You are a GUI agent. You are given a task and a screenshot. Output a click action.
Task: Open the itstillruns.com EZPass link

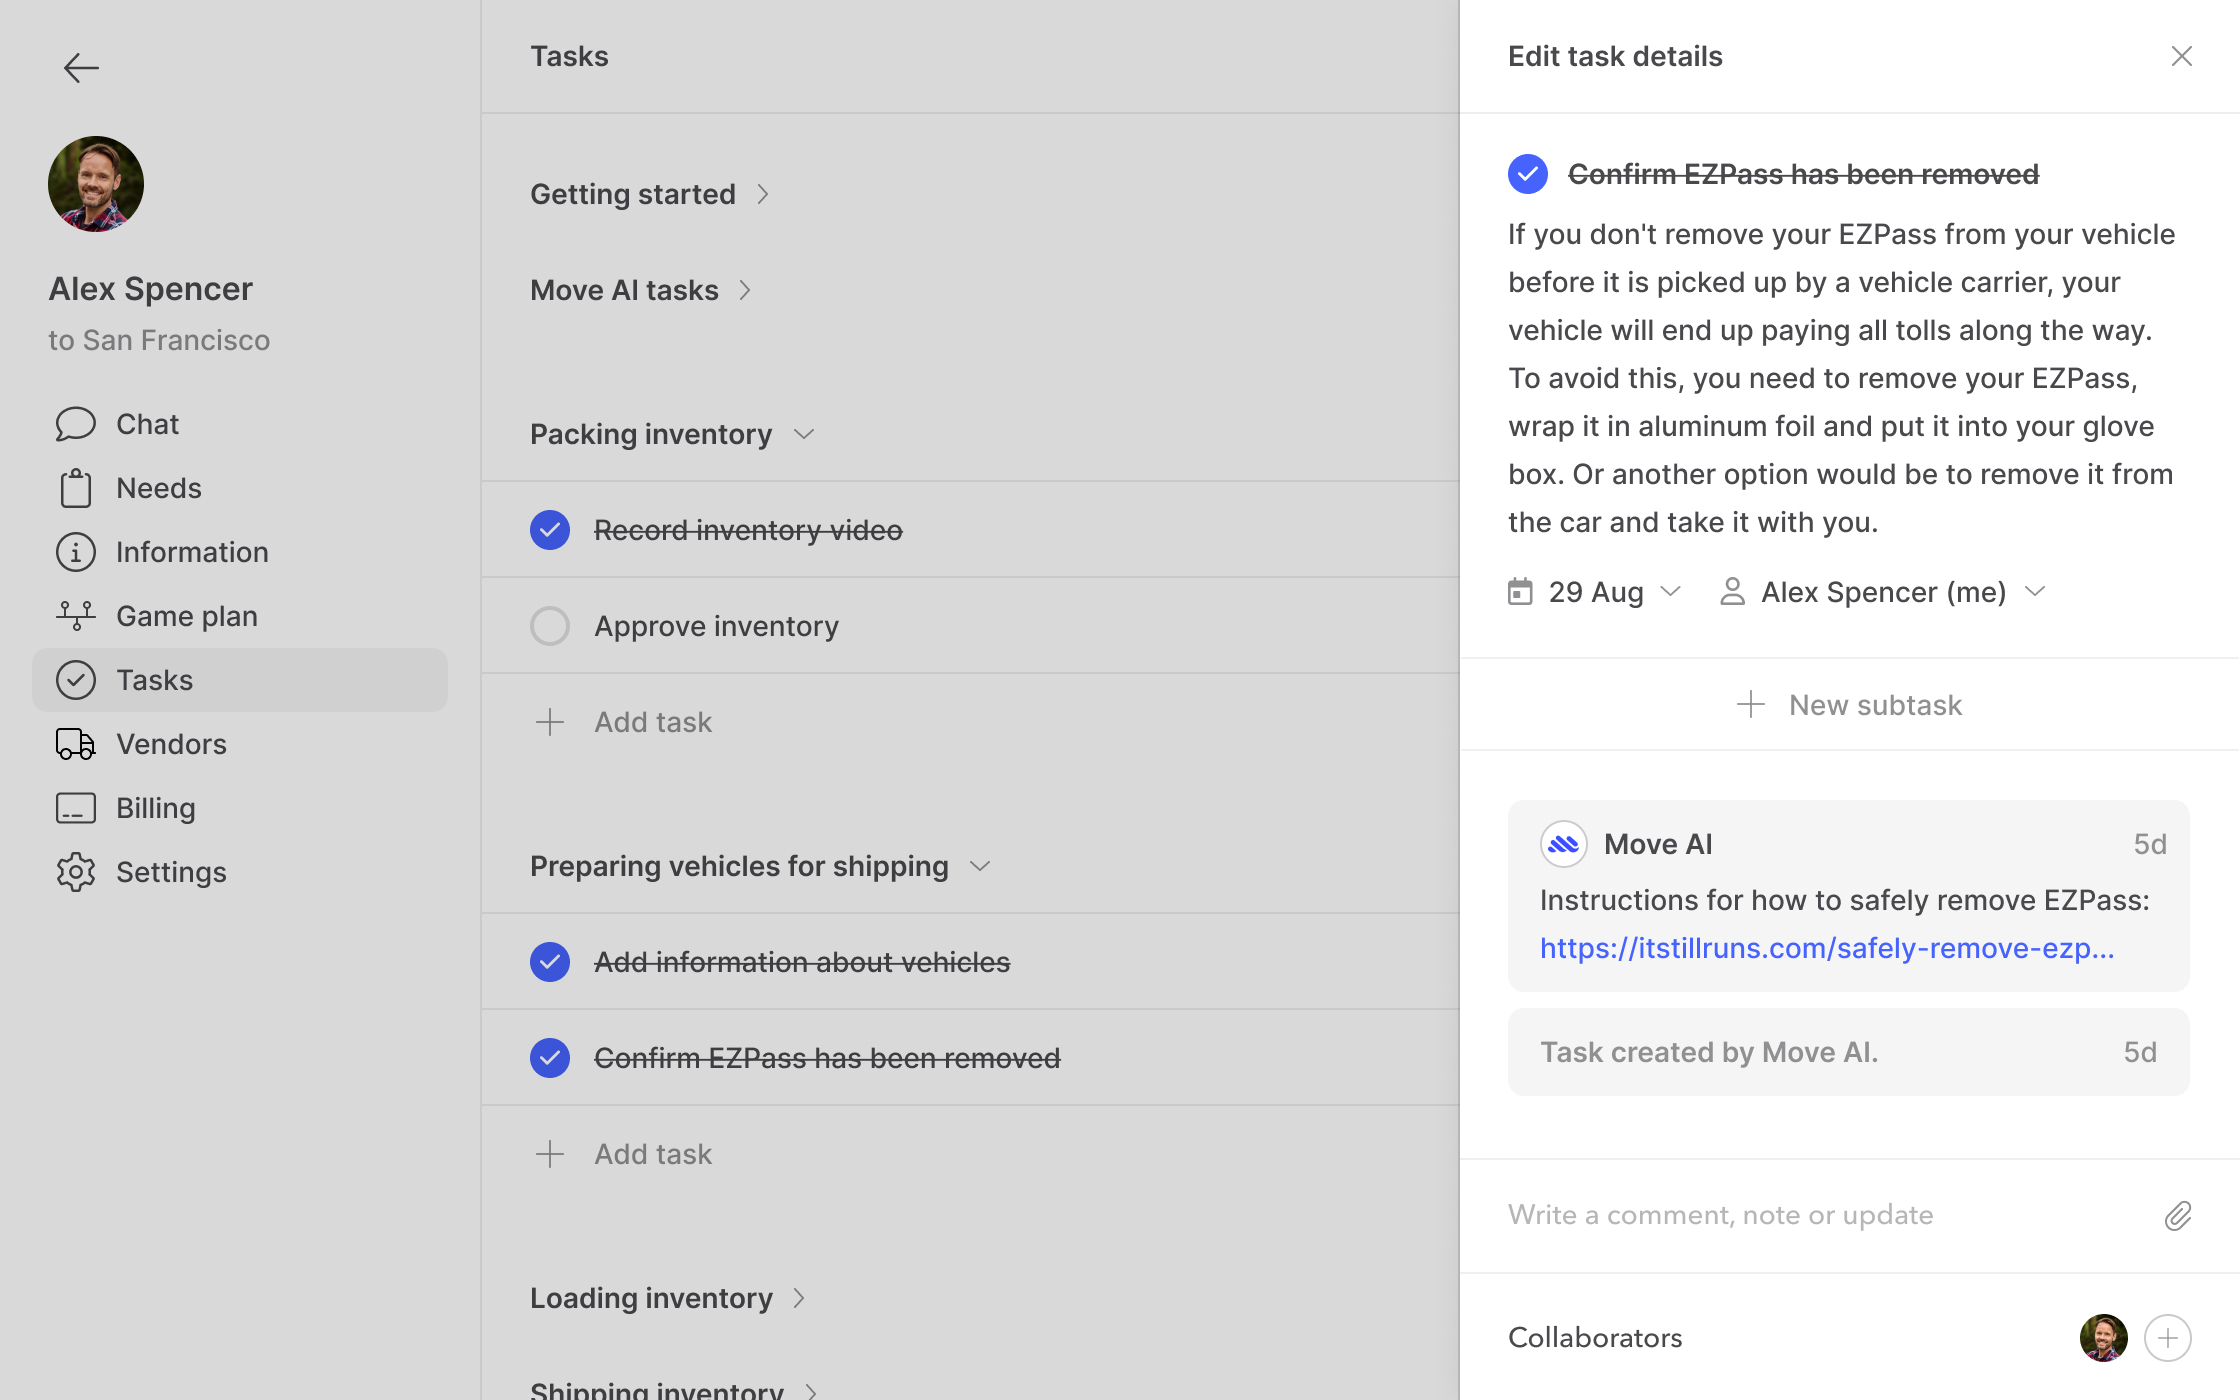coord(1826,948)
